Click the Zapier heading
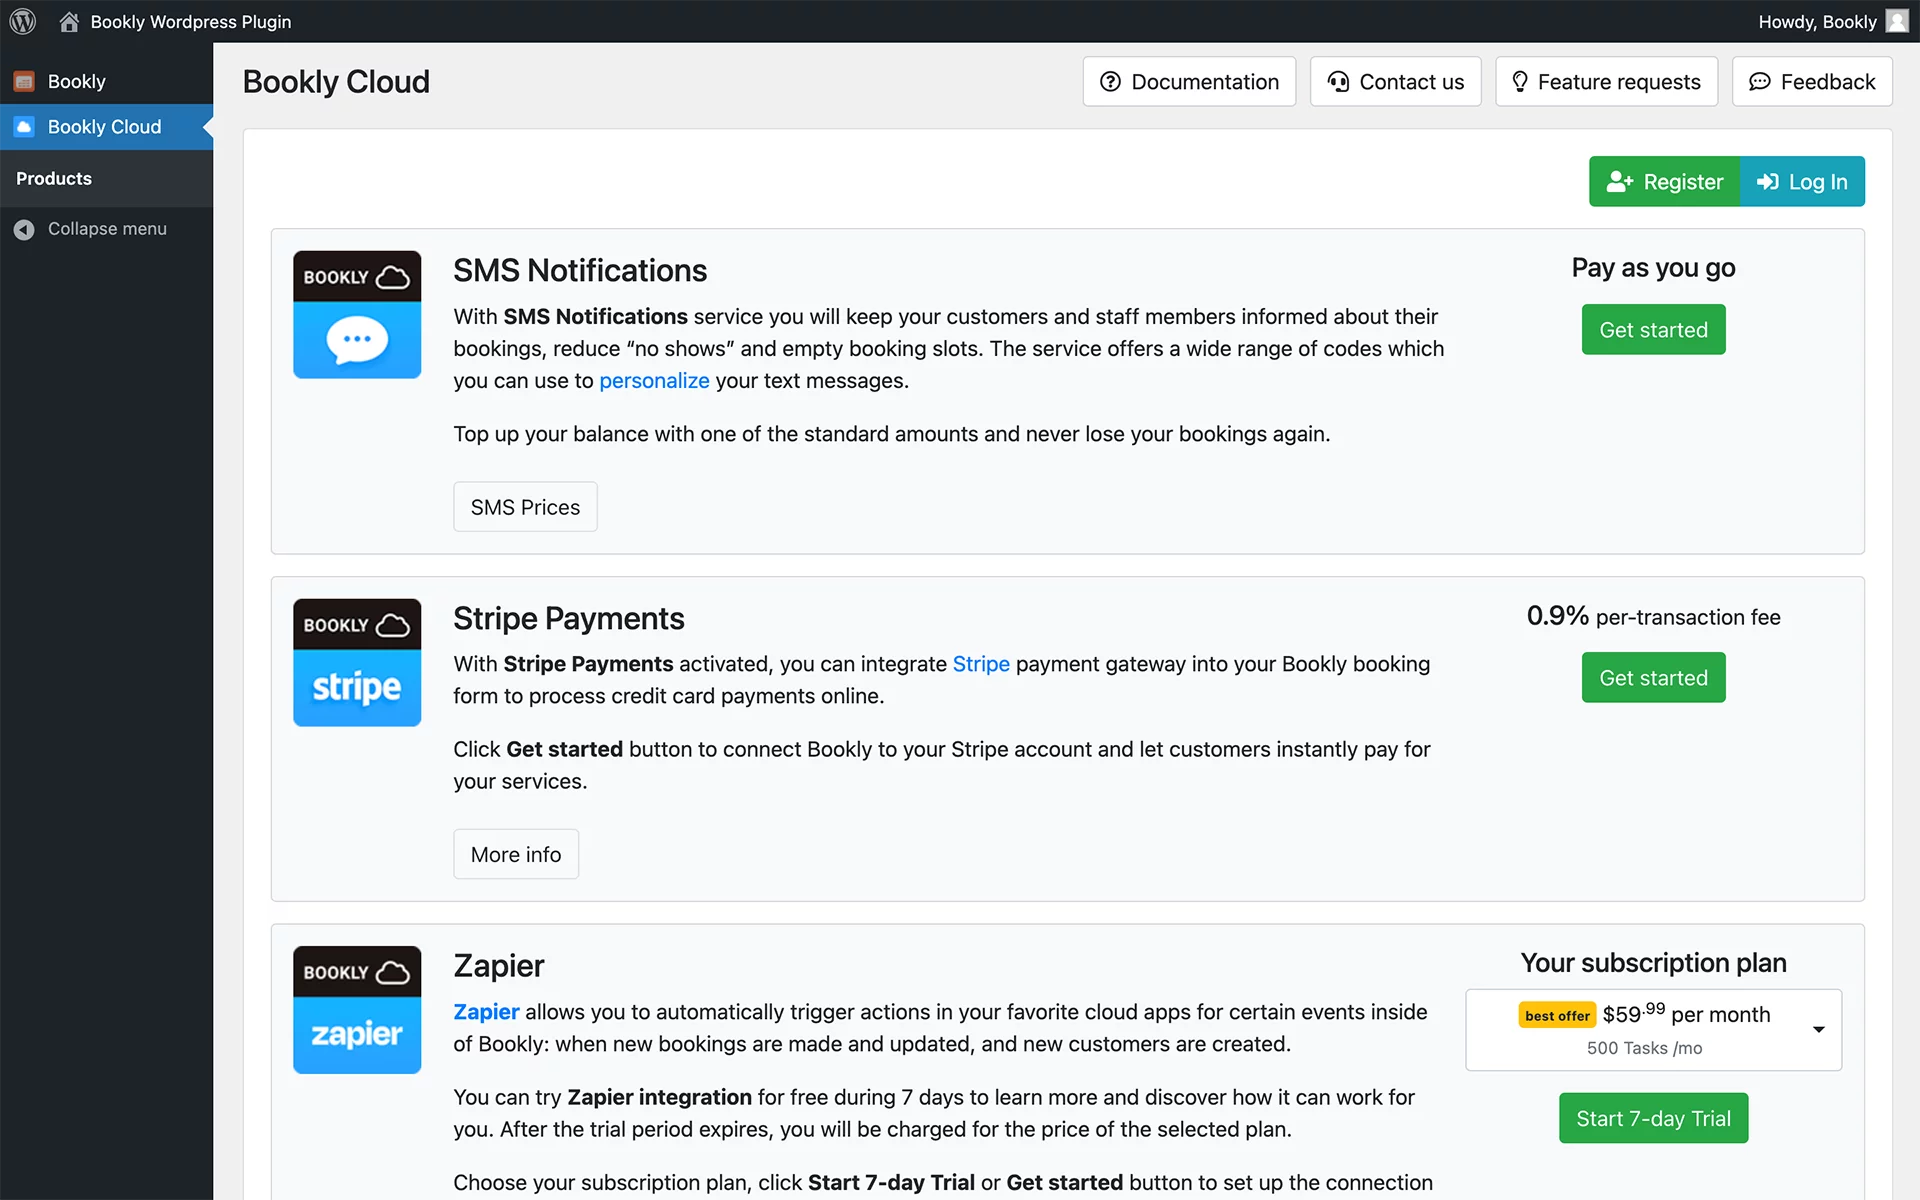This screenshot has height=1200, width=1920. click(499, 966)
